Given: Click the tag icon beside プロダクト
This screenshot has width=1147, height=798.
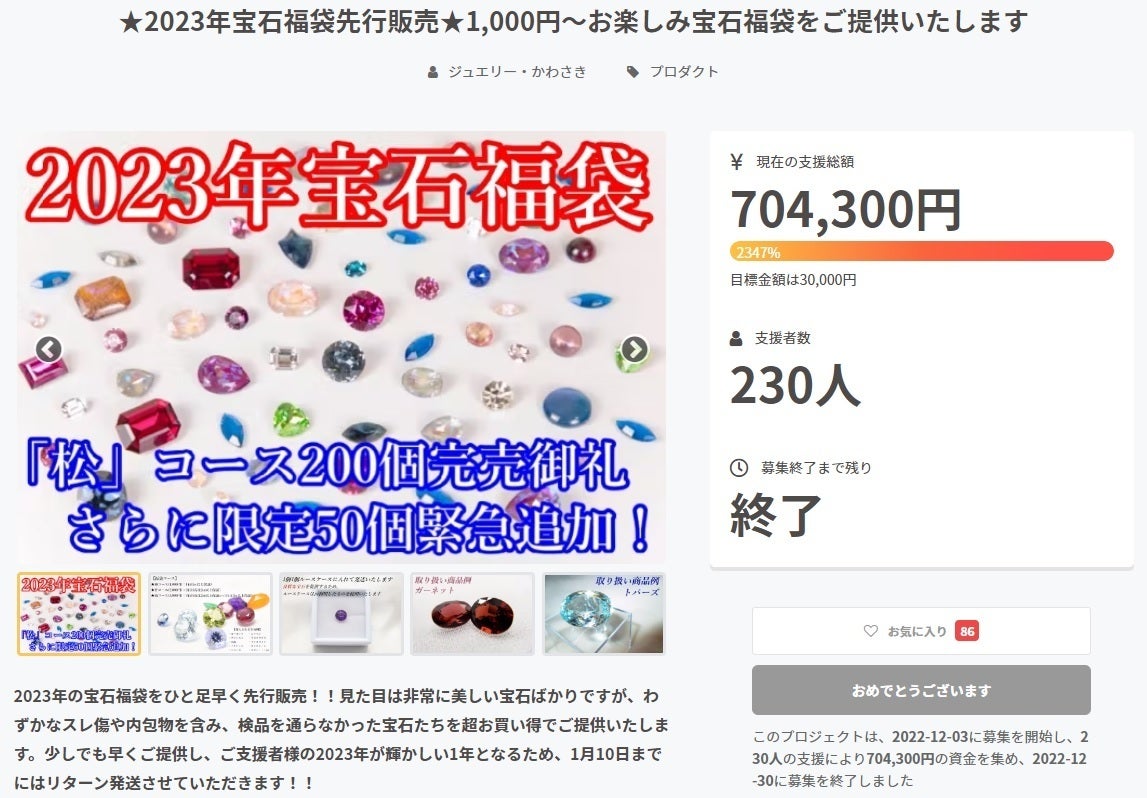Looking at the screenshot, I should 633,72.
